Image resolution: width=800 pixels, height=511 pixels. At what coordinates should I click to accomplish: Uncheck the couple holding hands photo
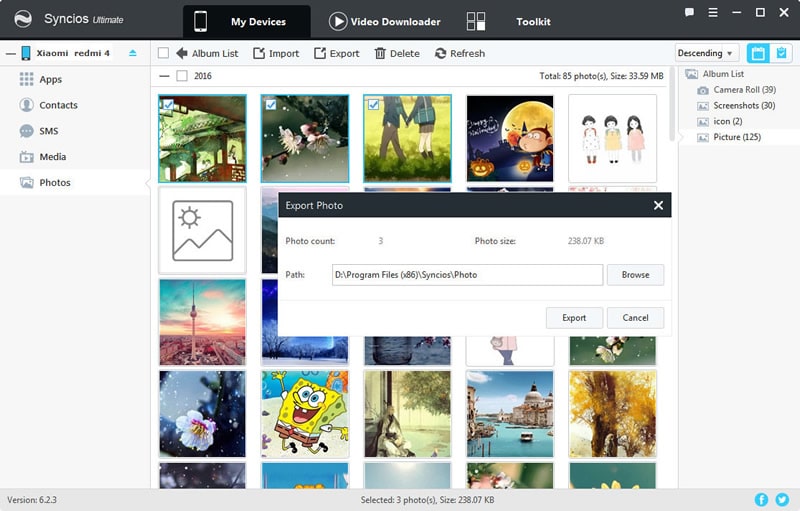(373, 105)
